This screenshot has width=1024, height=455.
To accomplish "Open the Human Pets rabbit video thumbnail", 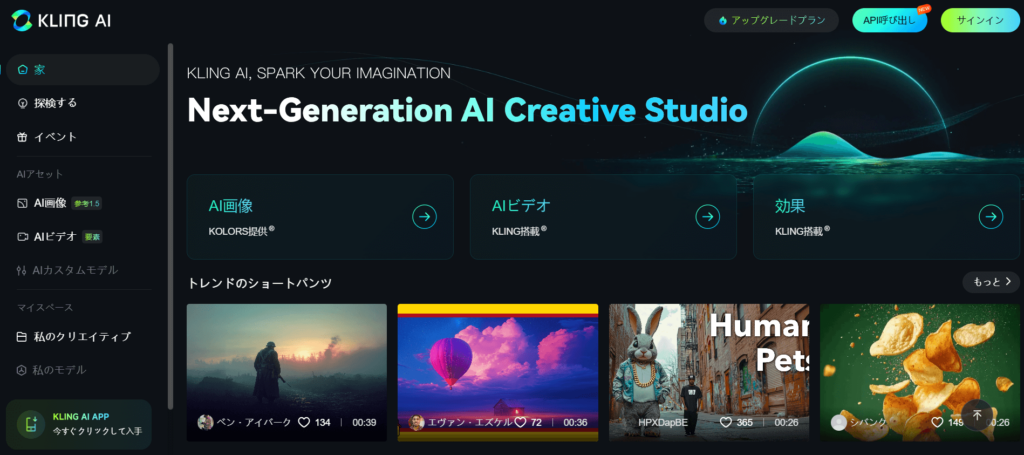I will (x=709, y=372).
